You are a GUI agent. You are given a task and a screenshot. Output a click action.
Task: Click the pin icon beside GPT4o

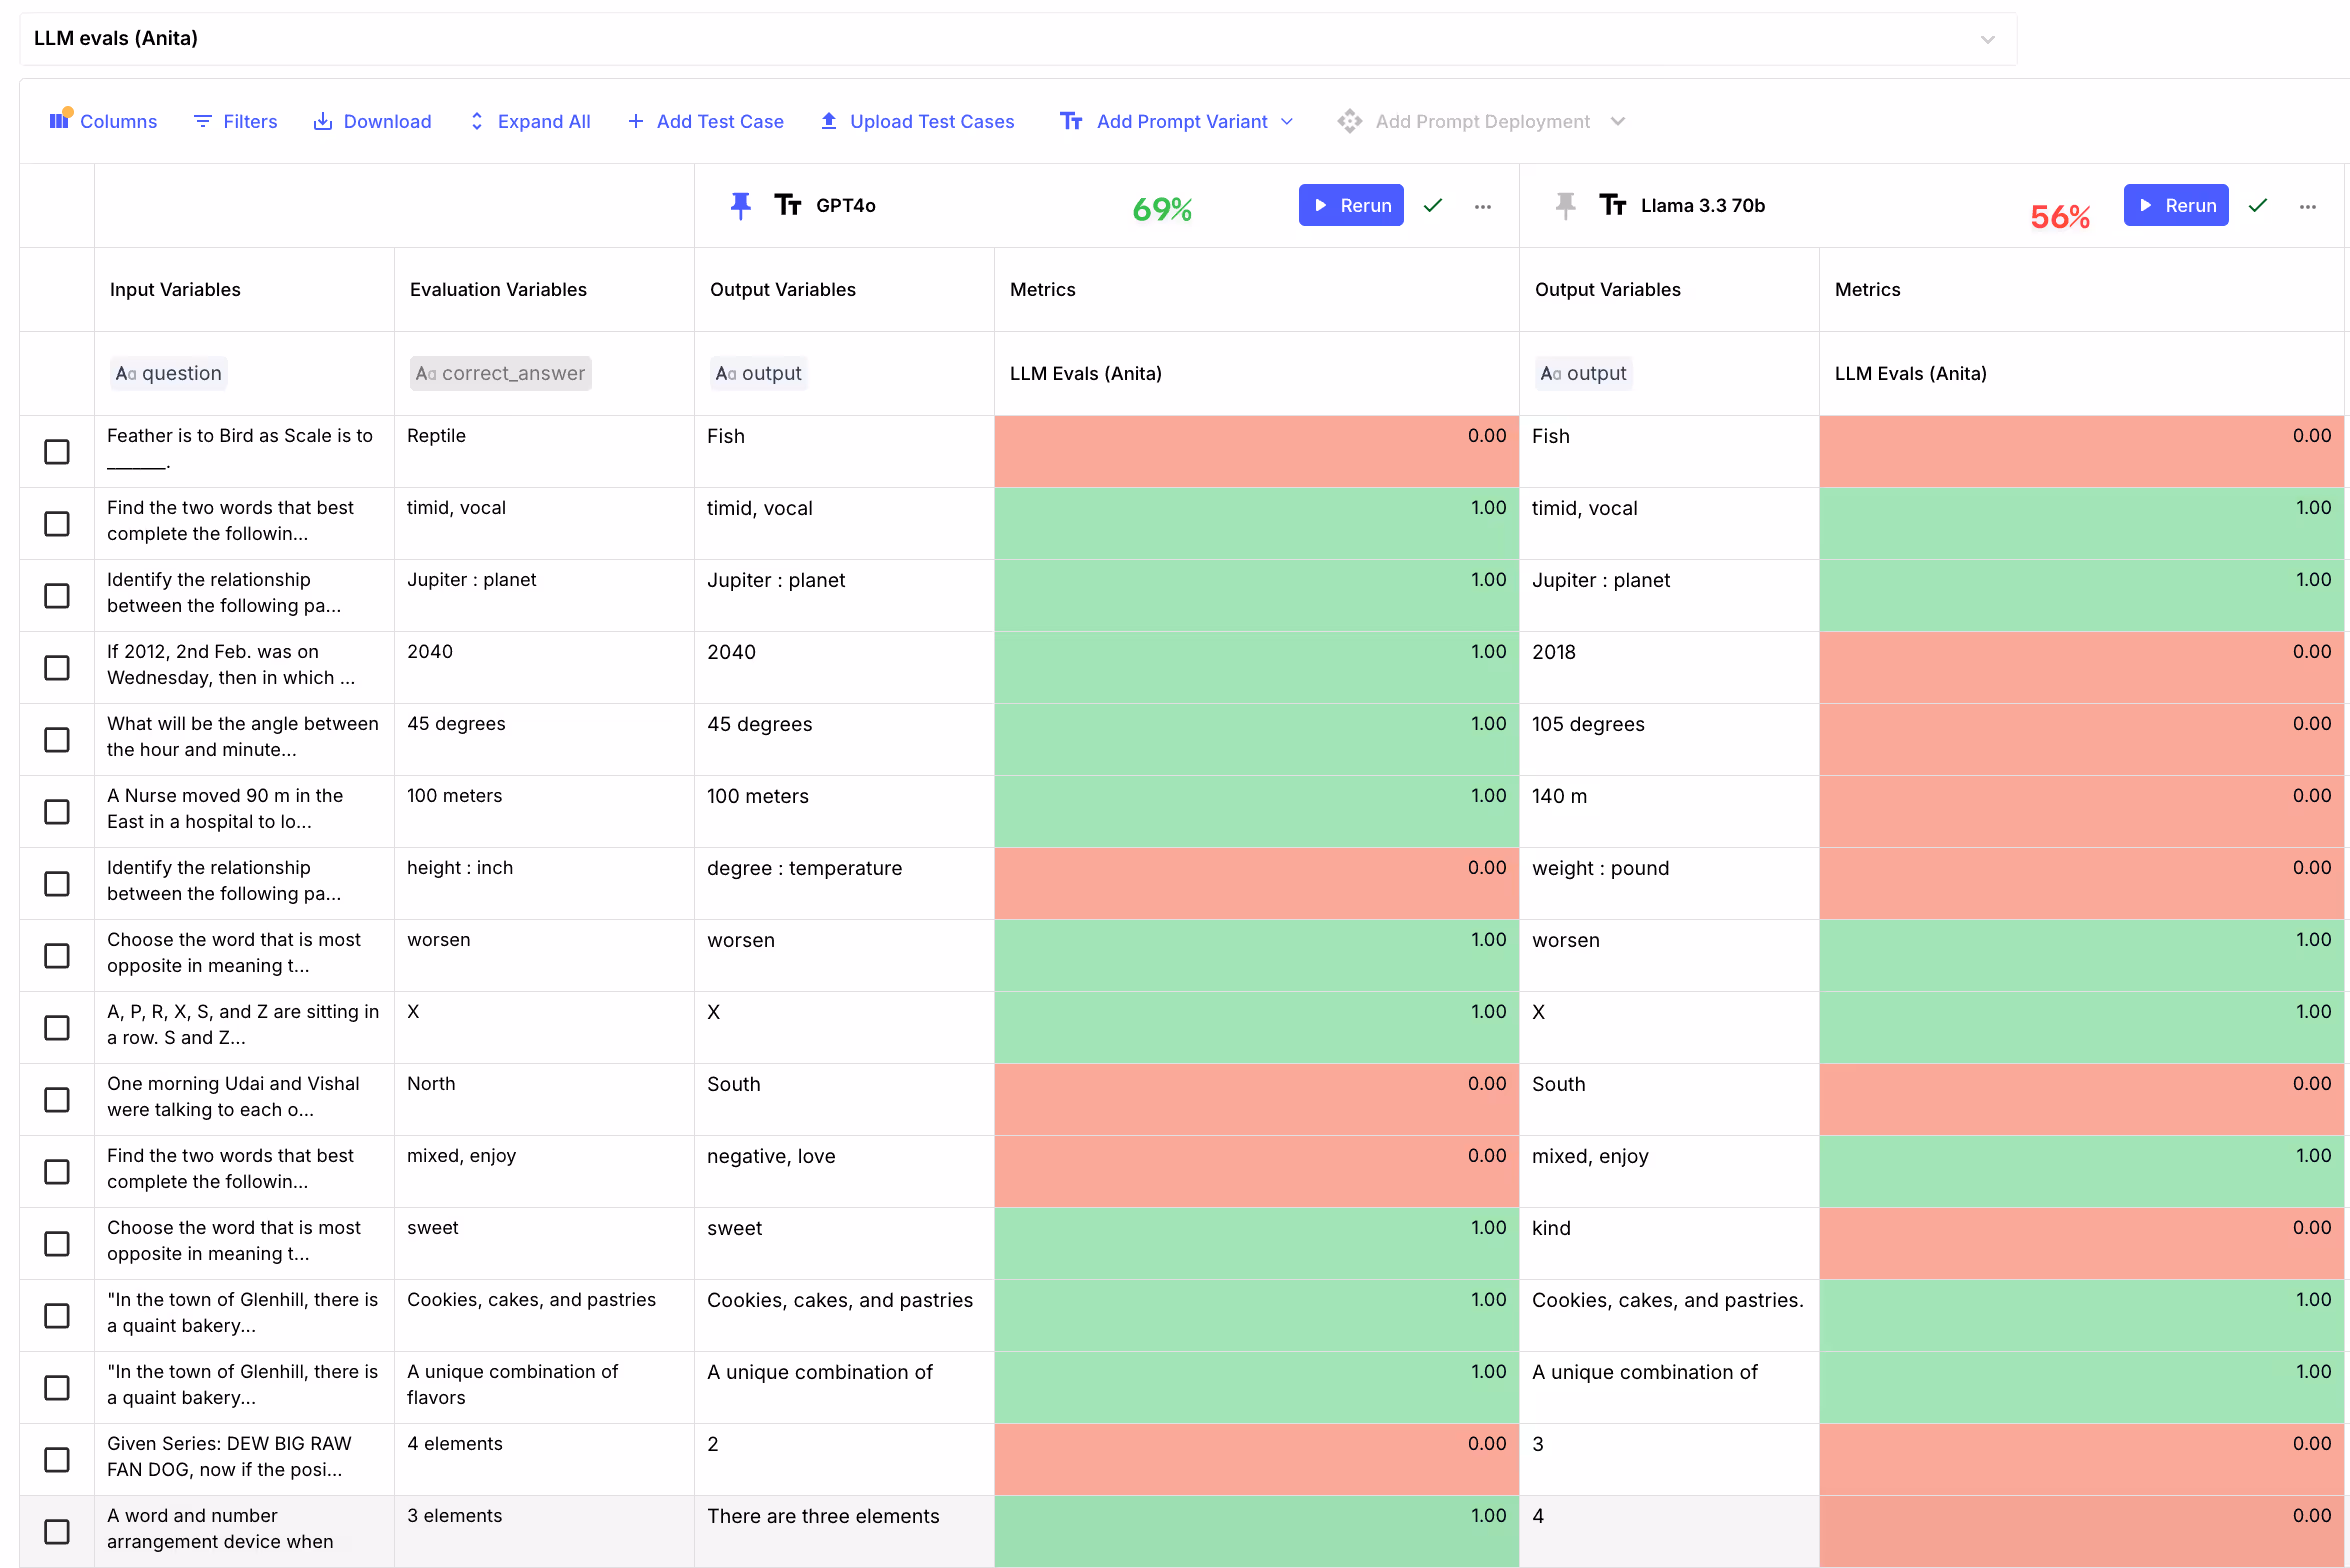point(740,206)
